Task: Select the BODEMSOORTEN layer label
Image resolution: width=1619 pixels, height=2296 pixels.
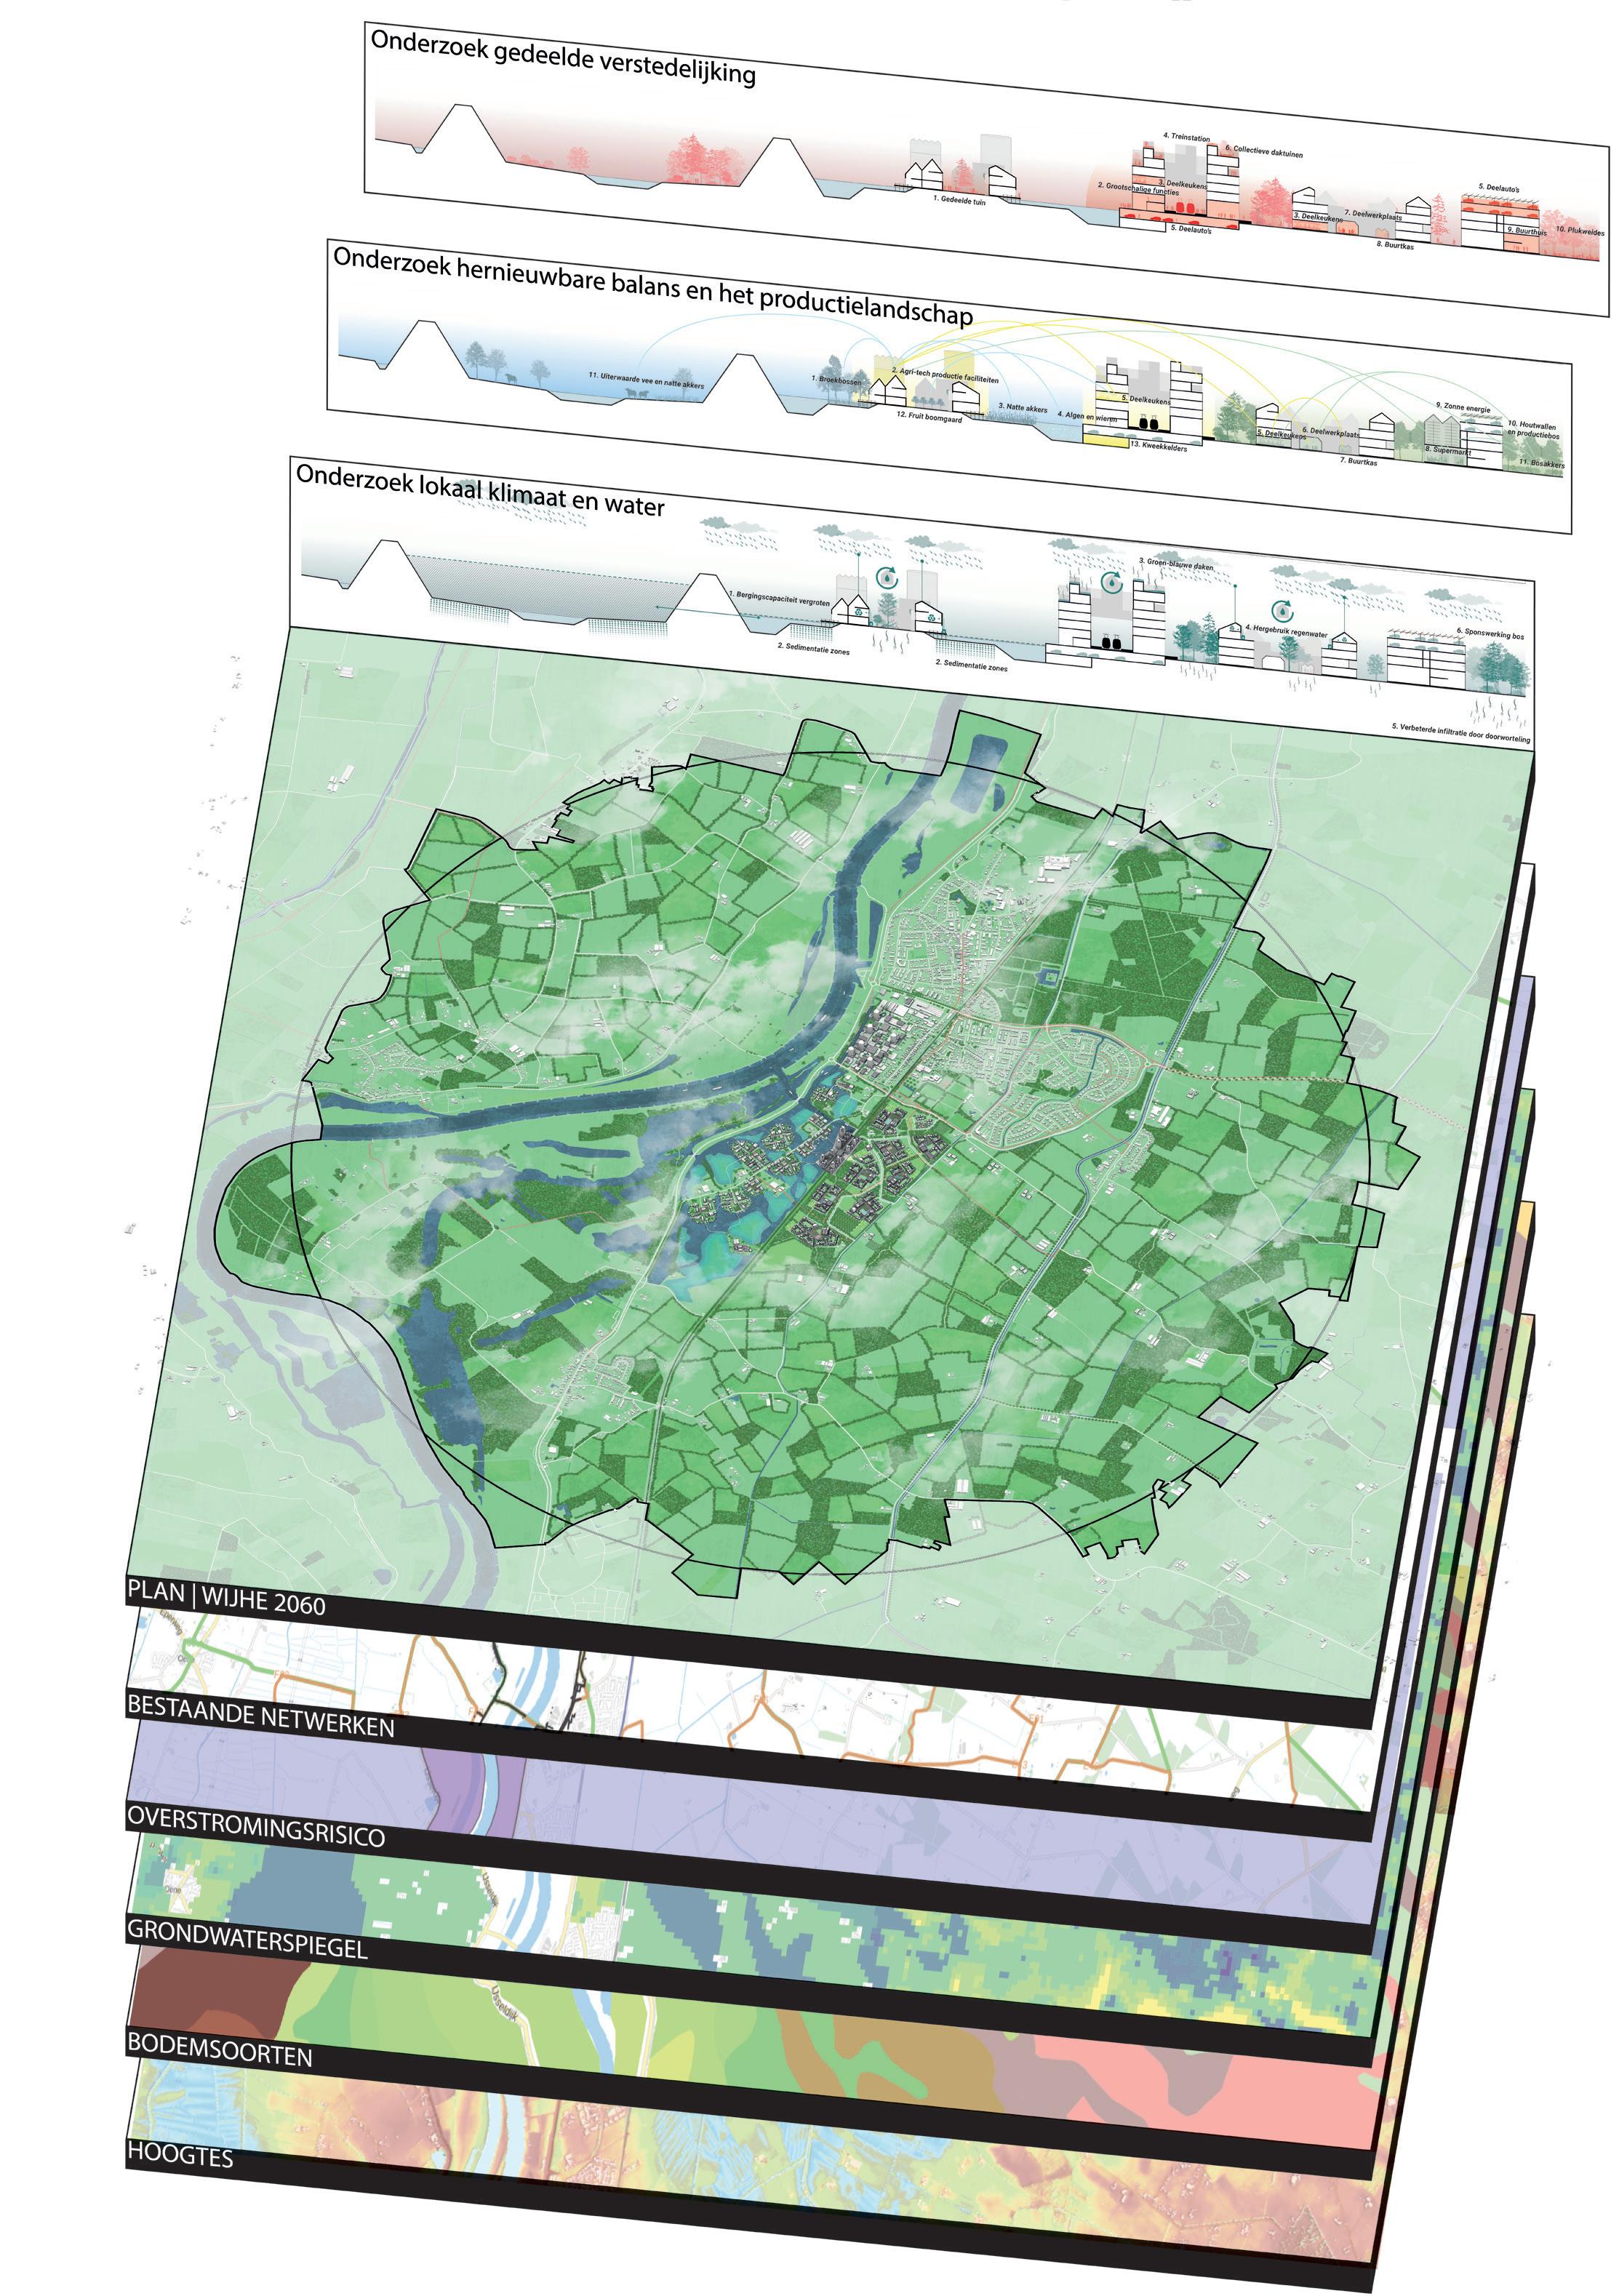Action: click(220, 2049)
